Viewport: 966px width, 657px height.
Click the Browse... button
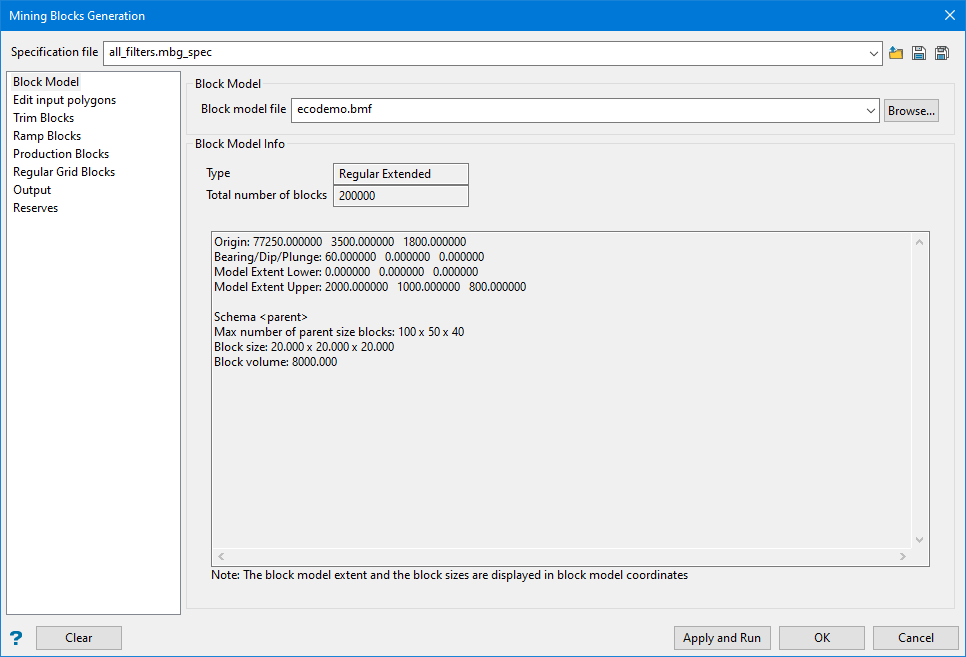coord(911,111)
